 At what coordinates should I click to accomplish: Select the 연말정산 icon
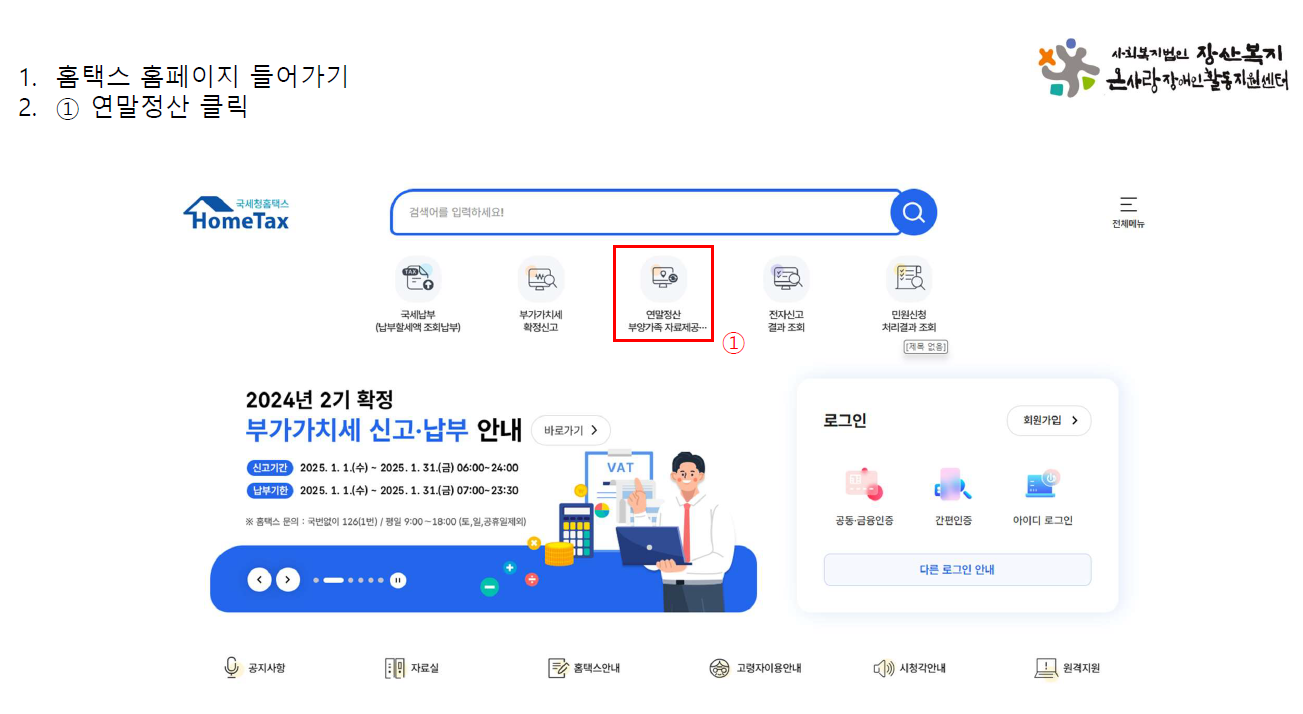click(664, 279)
